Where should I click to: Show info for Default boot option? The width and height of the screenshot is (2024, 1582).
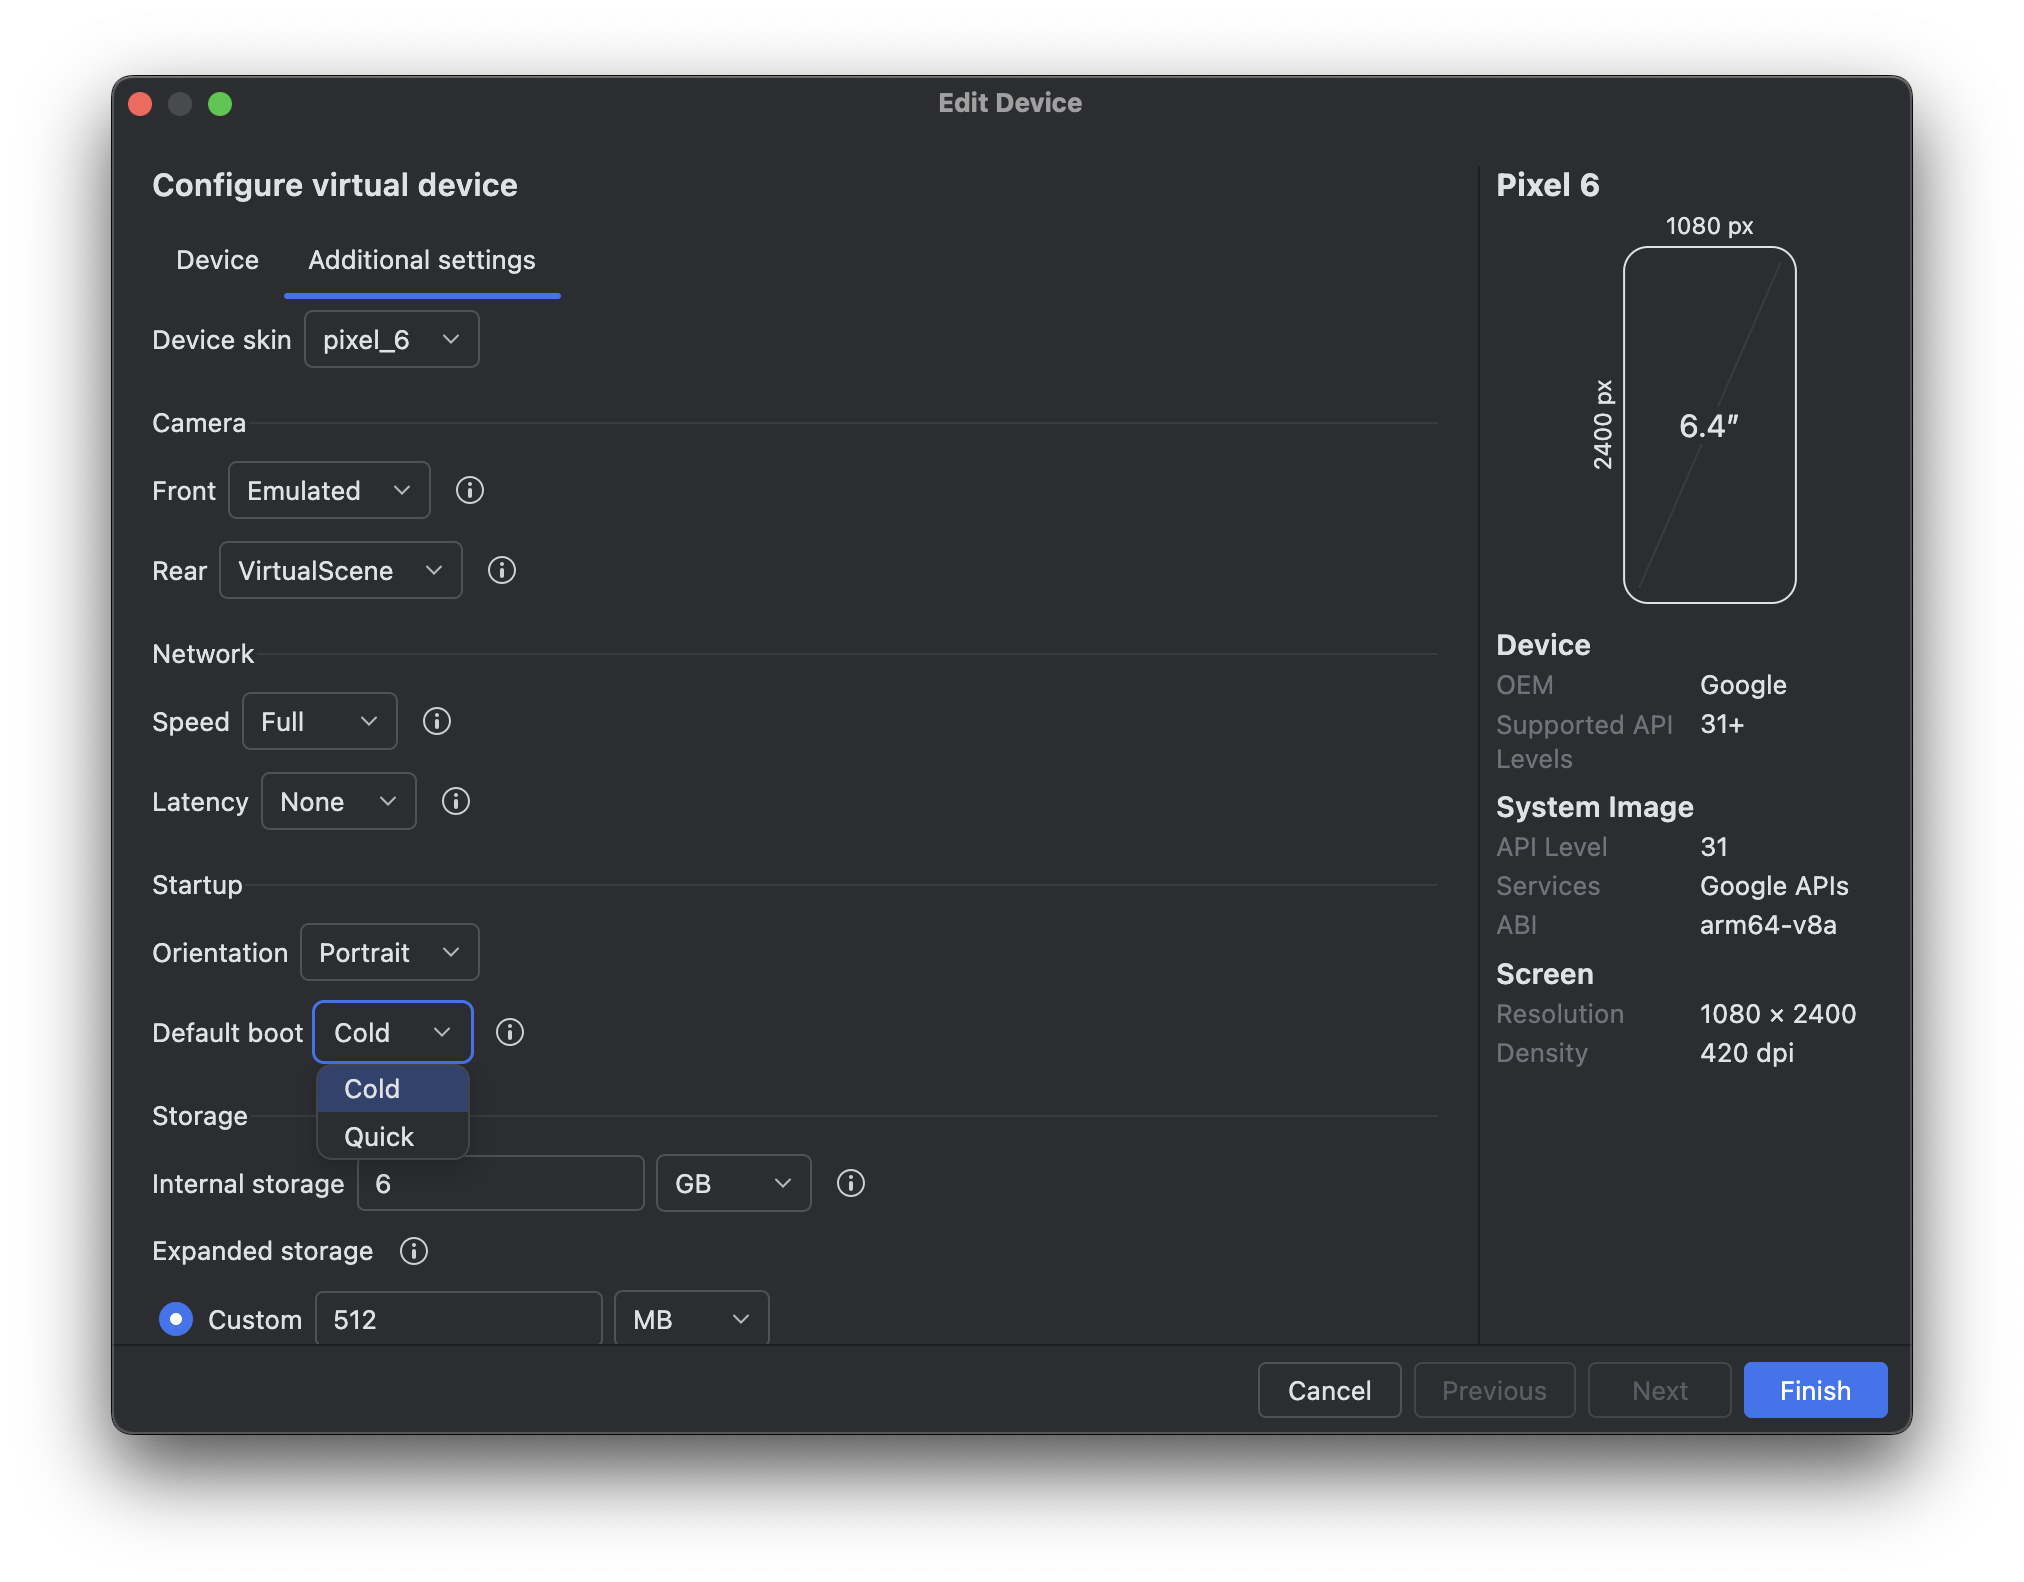tap(510, 1032)
